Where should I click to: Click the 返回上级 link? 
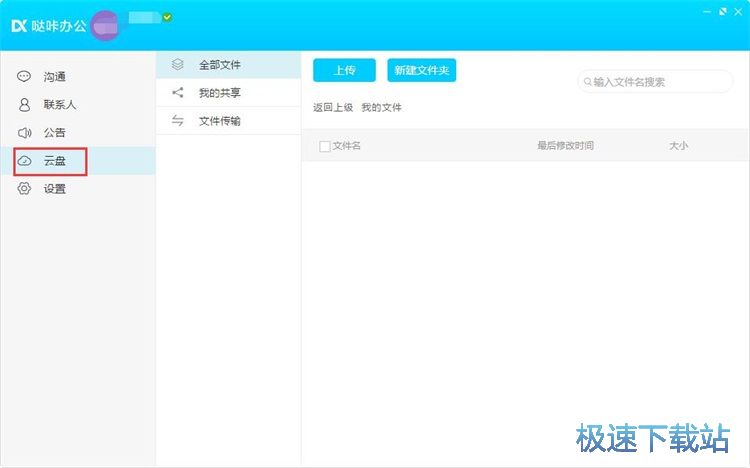[333, 108]
